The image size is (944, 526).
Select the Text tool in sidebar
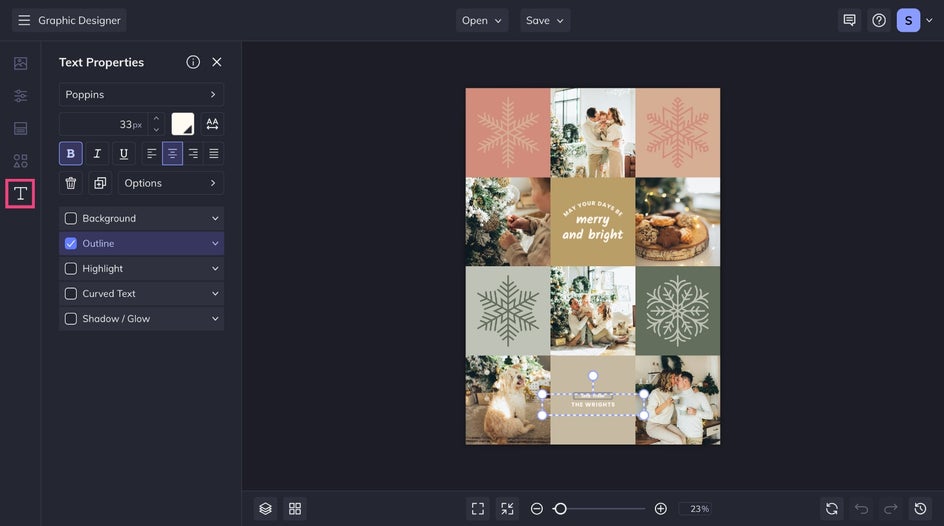[x=20, y=193]
